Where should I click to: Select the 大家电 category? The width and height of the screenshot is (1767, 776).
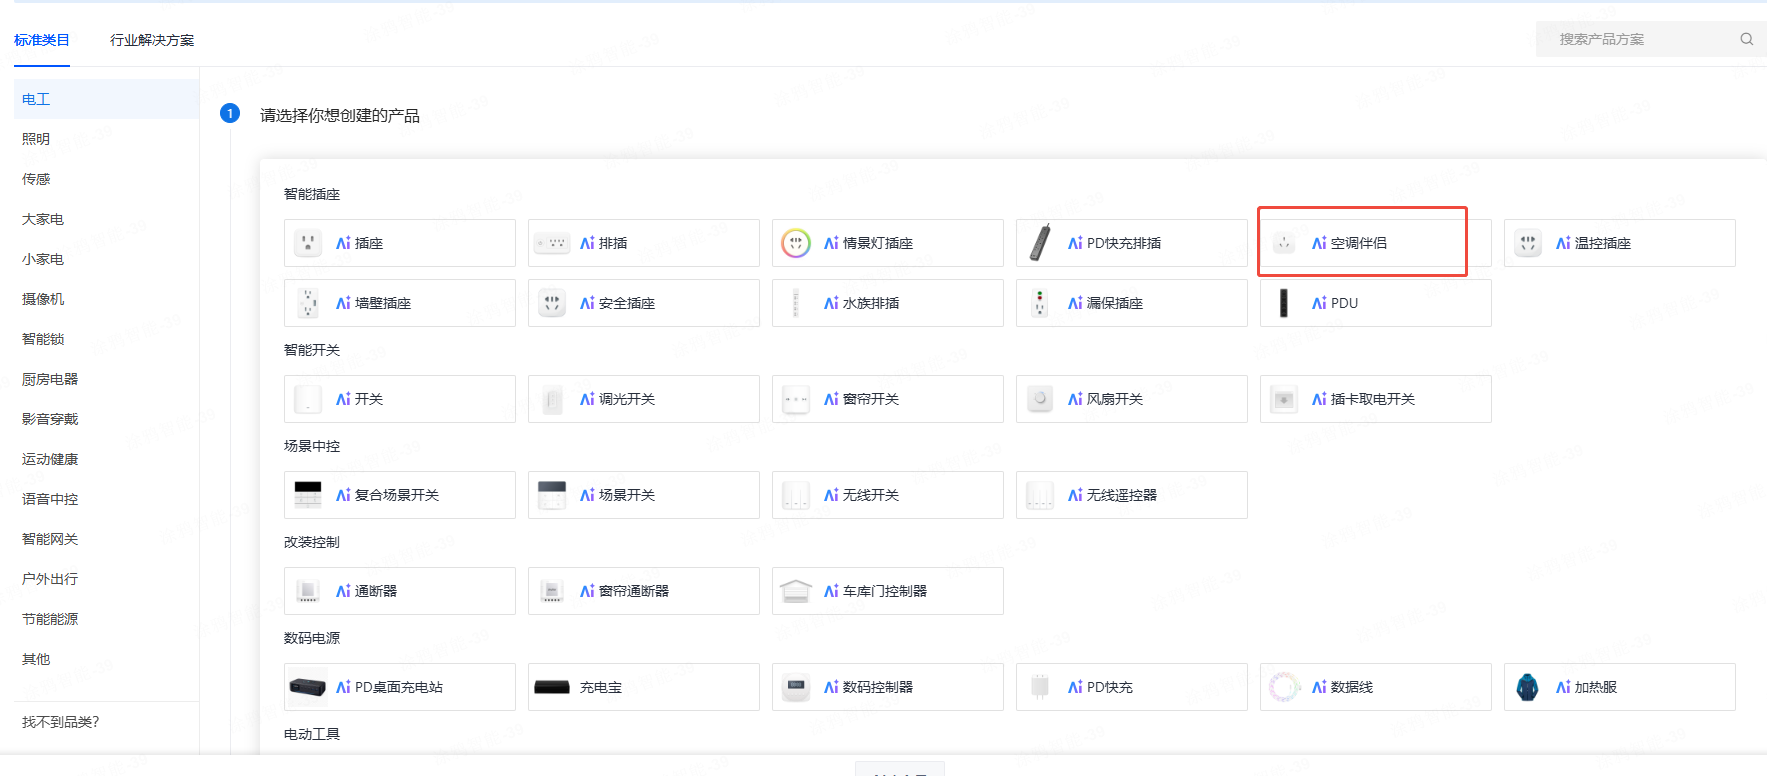(106, 219)
